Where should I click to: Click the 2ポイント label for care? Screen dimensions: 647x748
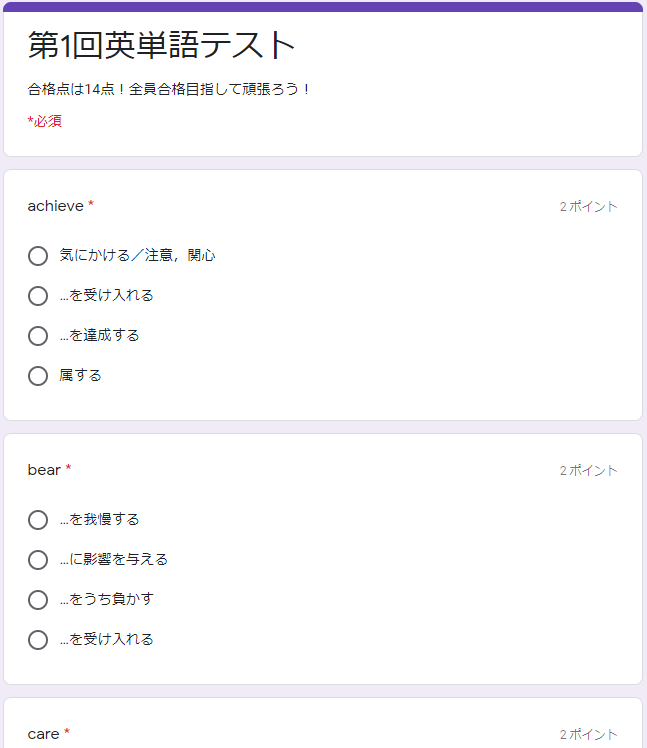click(588, 735)
